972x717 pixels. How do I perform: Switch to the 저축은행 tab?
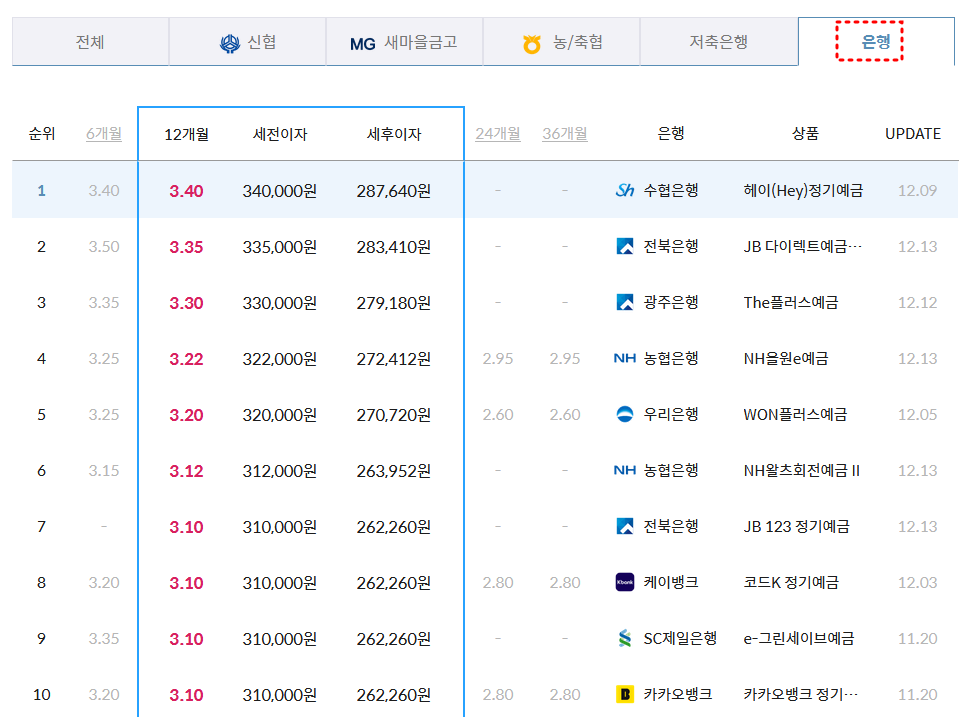(719, 42)
